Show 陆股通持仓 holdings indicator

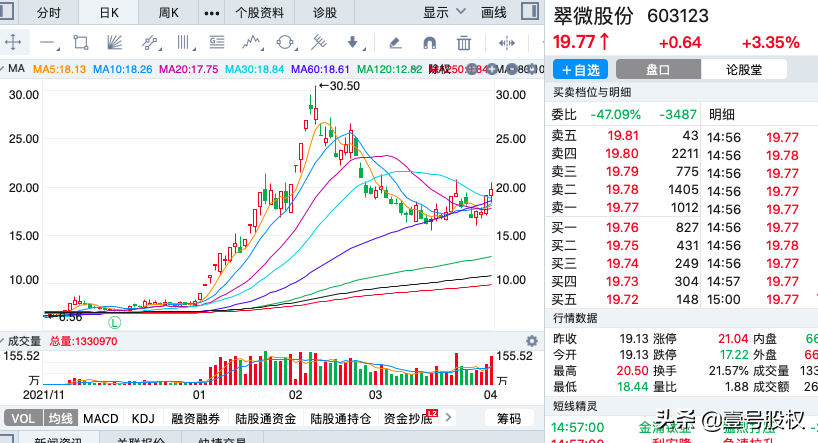340,418
